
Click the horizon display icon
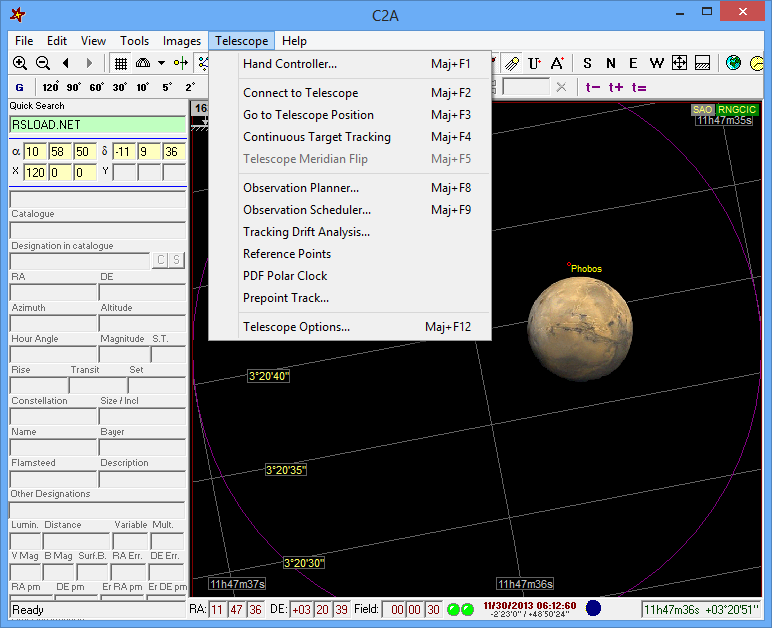(703, 63)
